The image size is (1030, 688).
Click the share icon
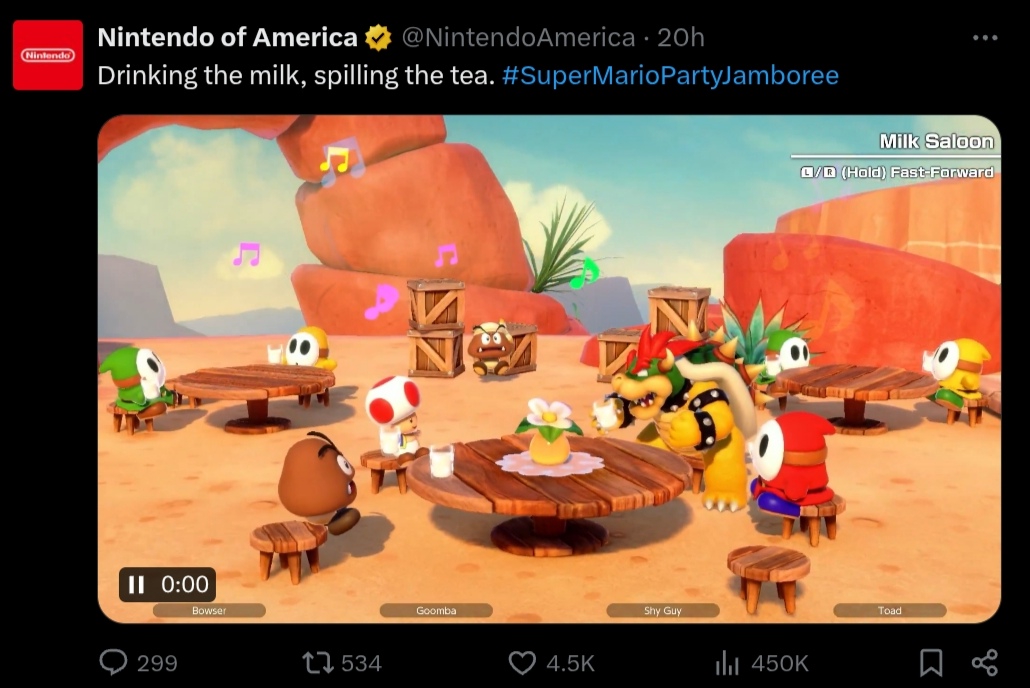pyautogui.click(x=985, y=662)
